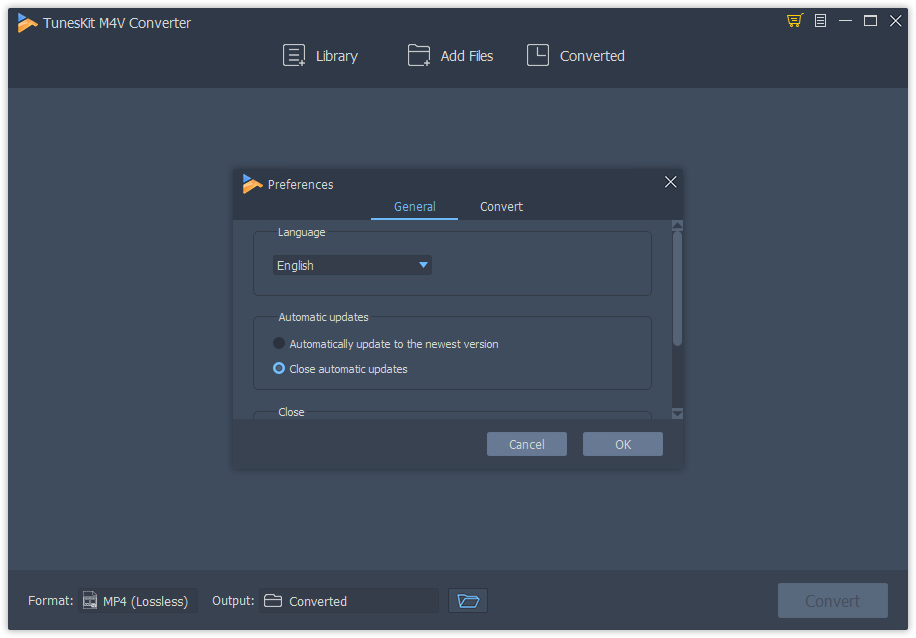This screenshot has height=638, width=916.
Task: Click the shopping cart purchase icon
Action: coord(794,20)
